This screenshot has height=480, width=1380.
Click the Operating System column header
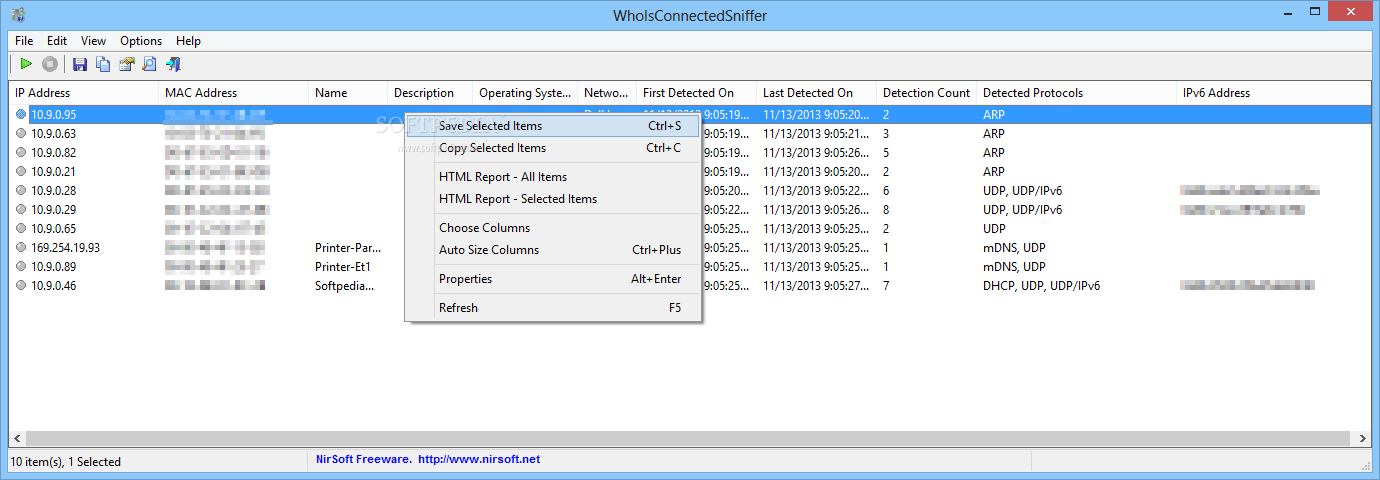tap(525, 93)
